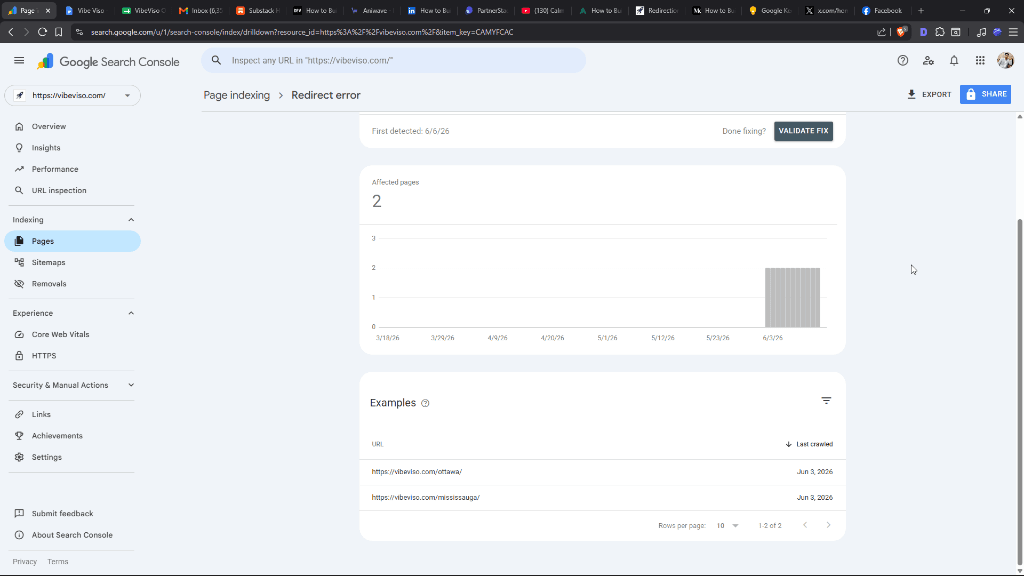Go to Insights in sidebar

72,148
